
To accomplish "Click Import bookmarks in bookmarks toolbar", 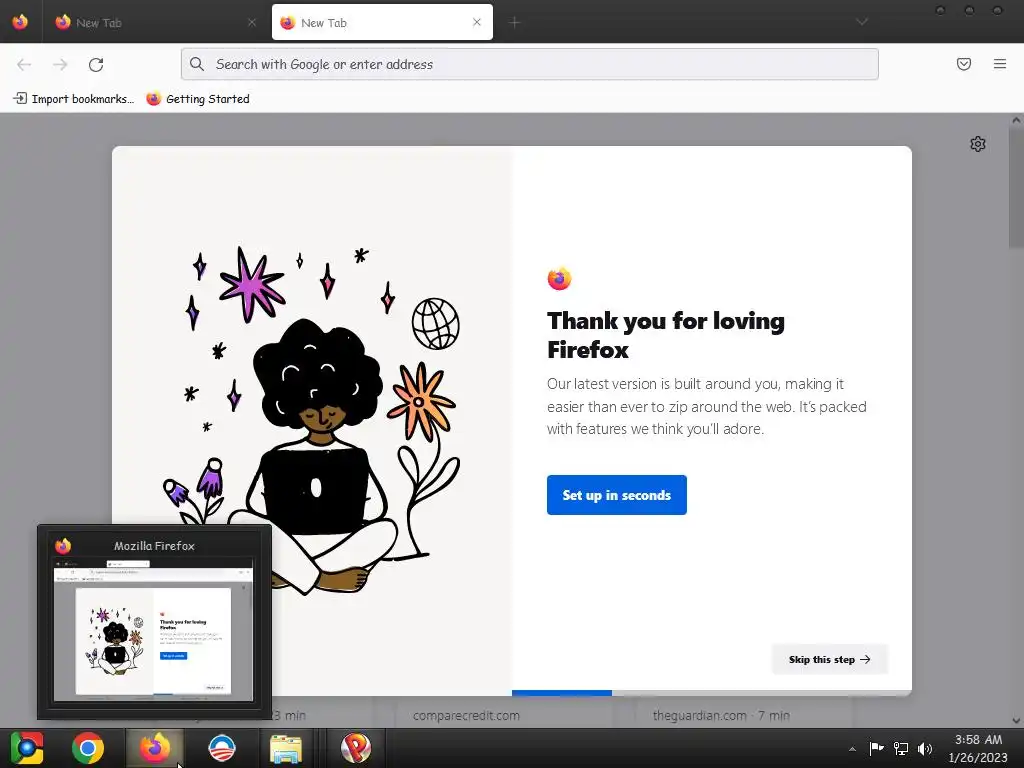I will (74, 99).
